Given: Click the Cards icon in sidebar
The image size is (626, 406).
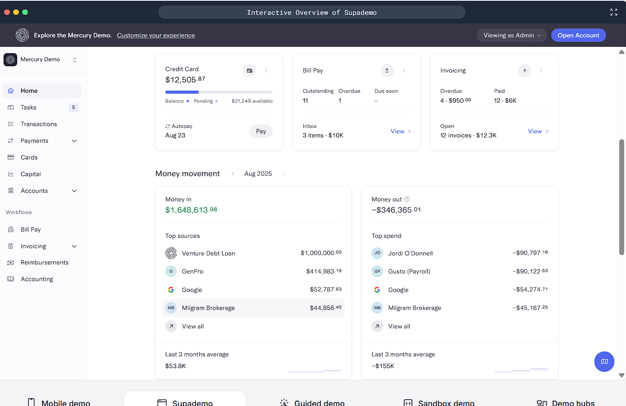Looking at the screenshot, I should [11, 157].
